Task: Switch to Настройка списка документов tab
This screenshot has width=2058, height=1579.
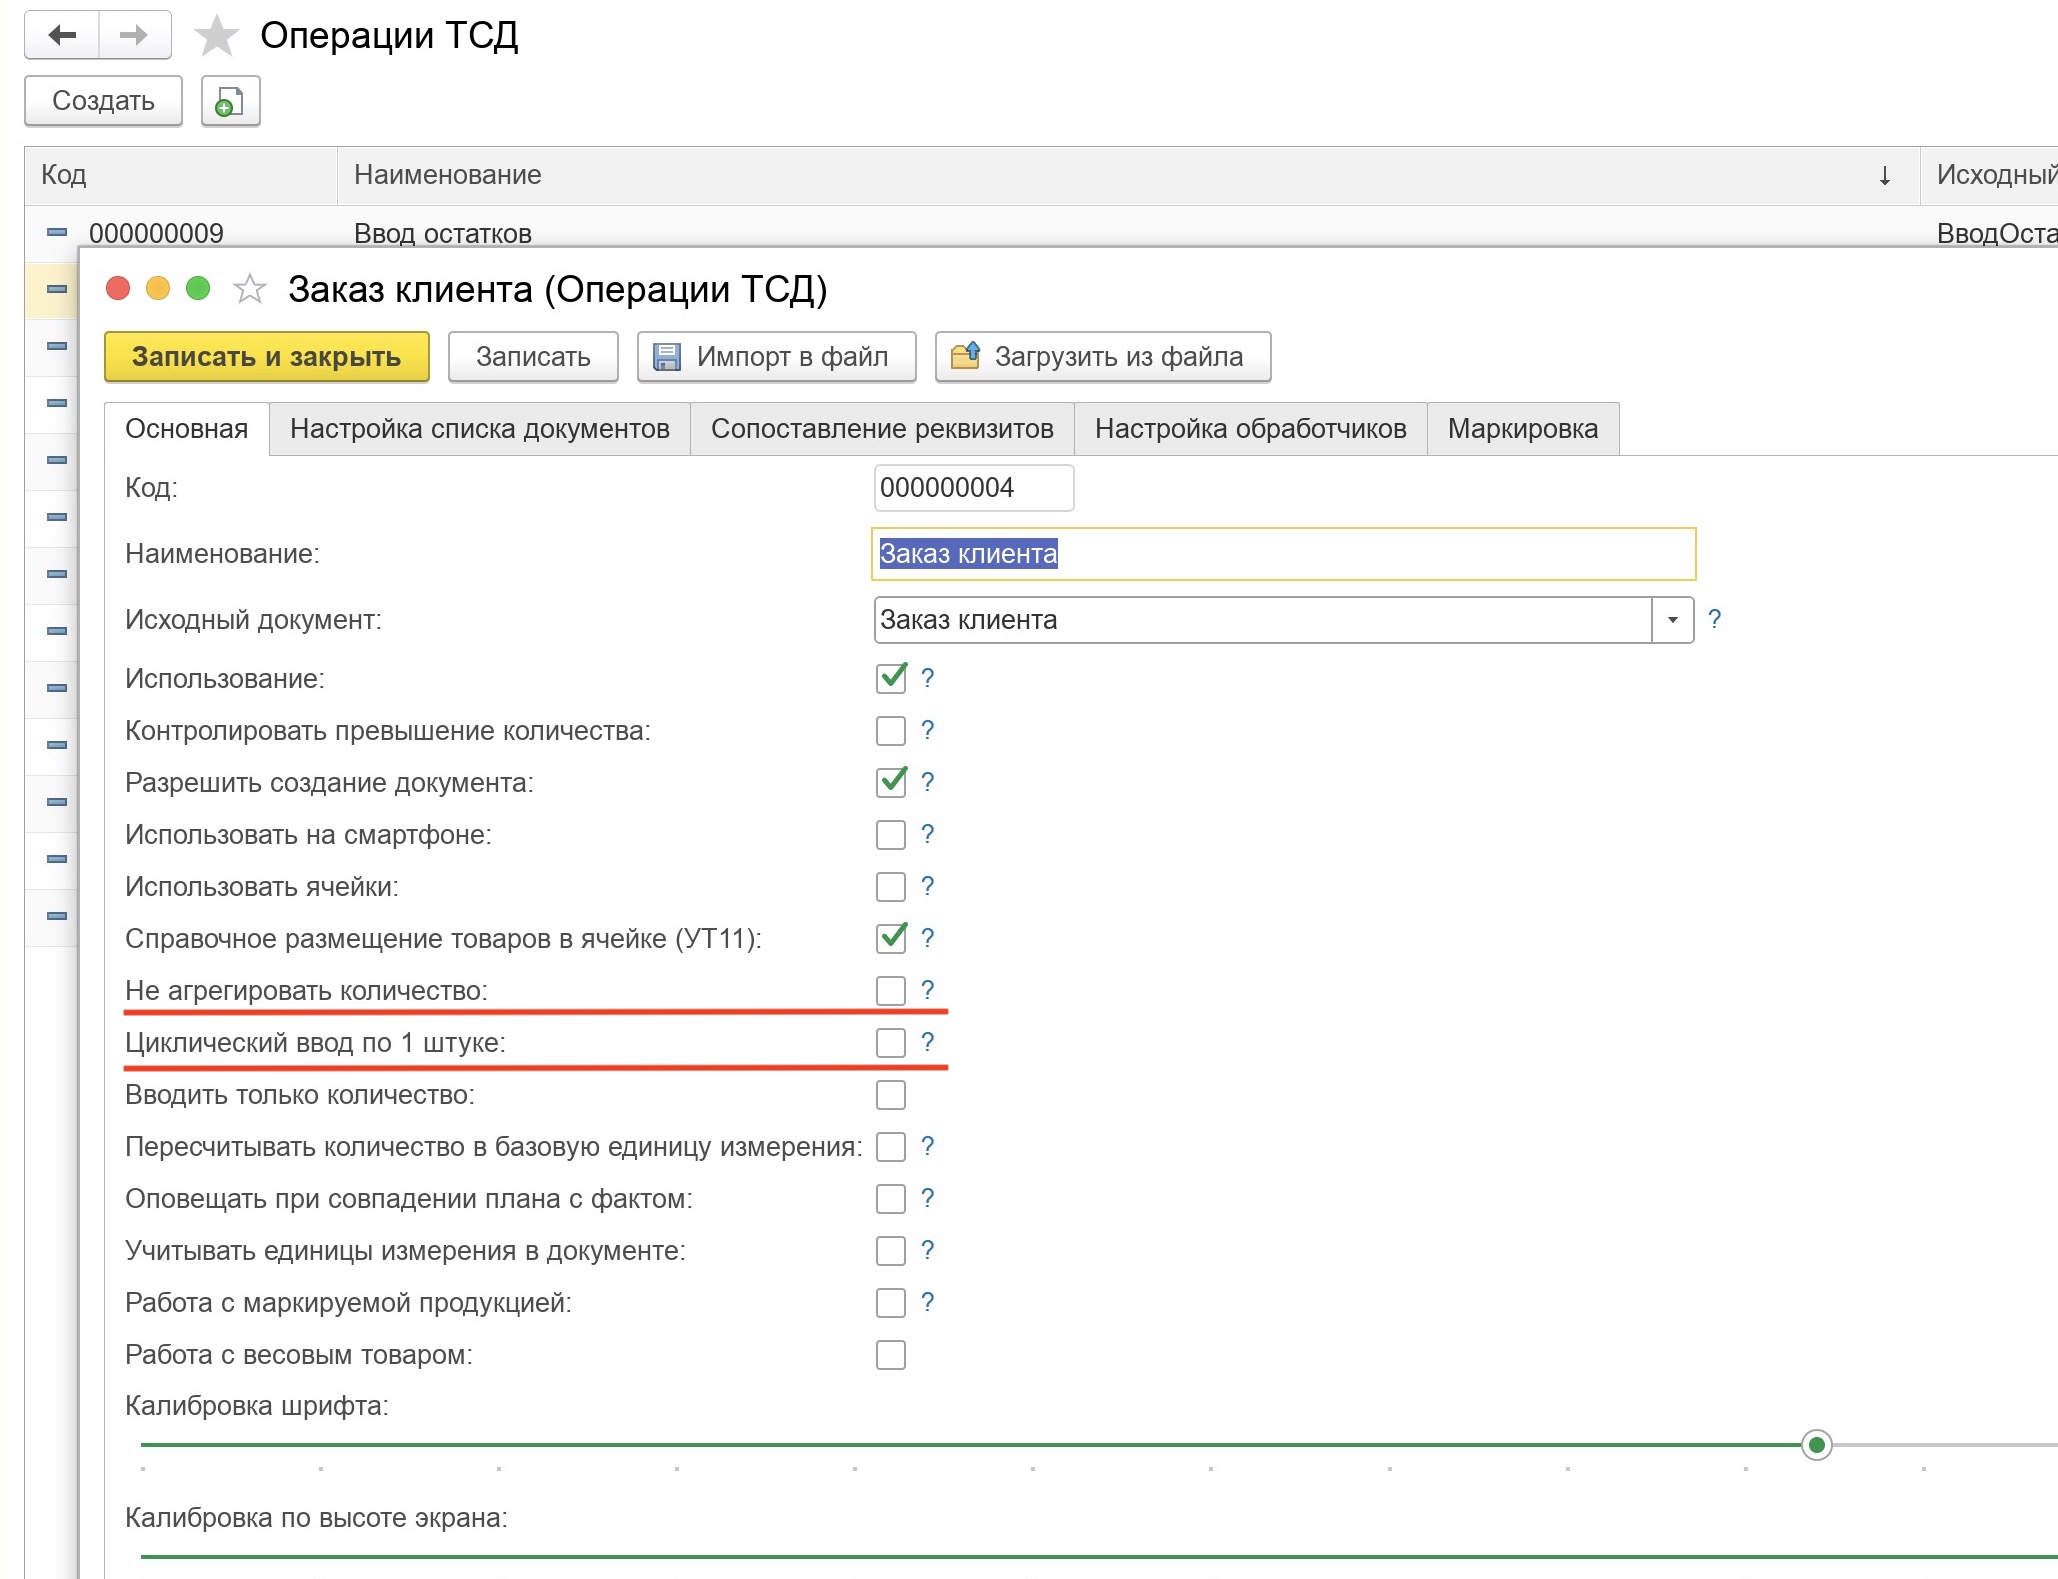Action: (x=480, y=429)
